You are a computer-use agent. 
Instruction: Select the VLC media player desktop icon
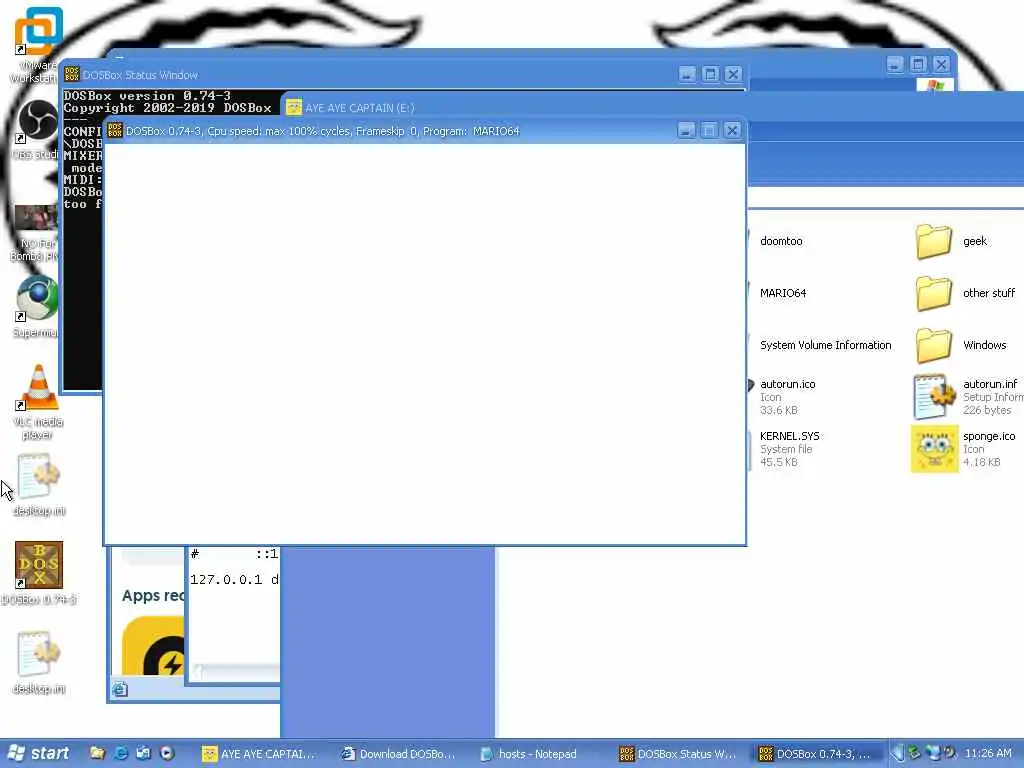pos(38,402)
